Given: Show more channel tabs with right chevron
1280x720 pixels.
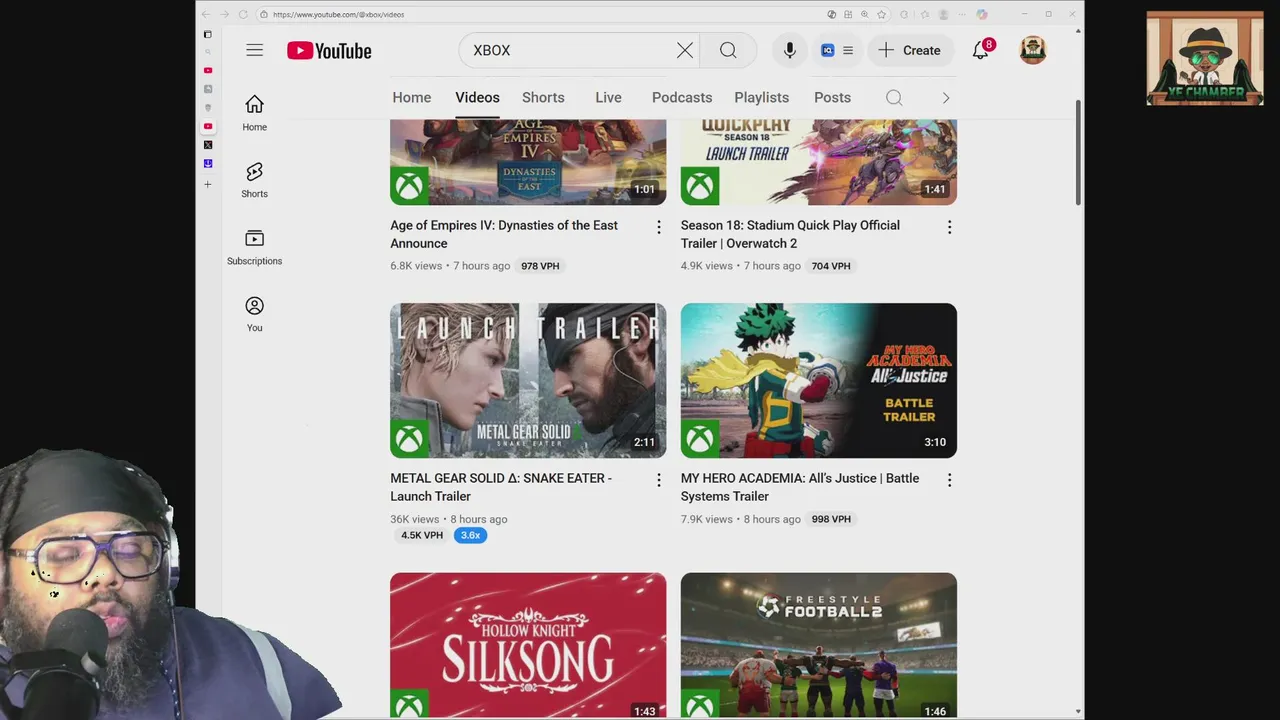Looking at the screenshot, I should (x=945, y=97).
